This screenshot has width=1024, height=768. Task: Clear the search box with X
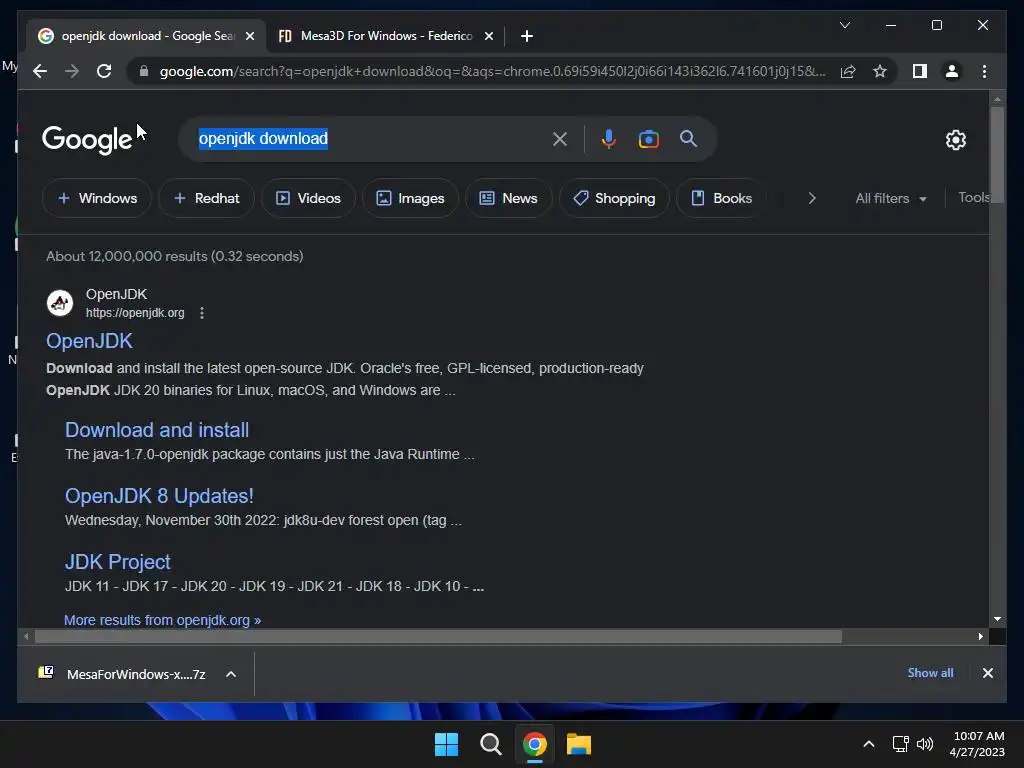[560, 139]
